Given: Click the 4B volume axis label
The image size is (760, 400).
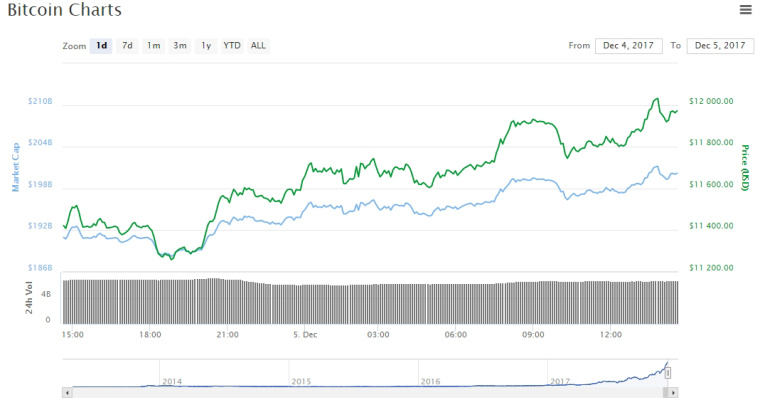Looking at the screenshot, I should [x=46, y=294].
